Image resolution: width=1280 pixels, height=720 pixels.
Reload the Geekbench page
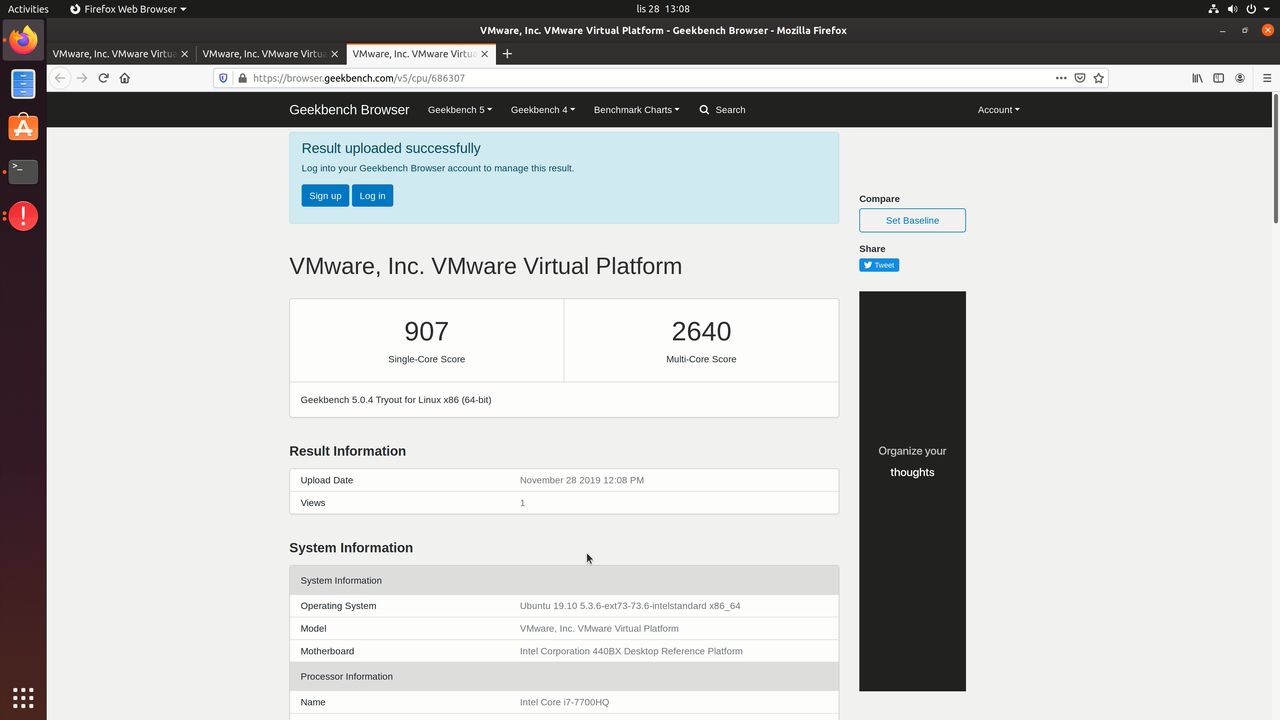(x=103, y=78)
